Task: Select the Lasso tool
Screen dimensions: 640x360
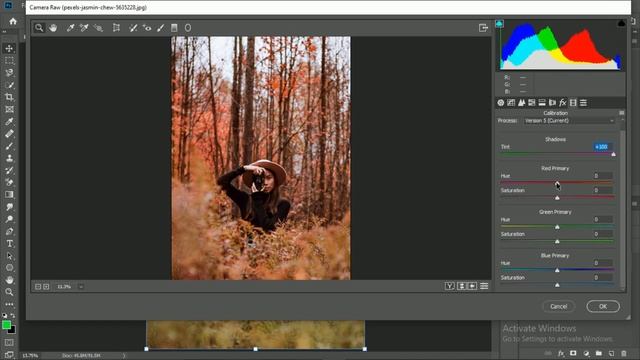Action: [9, 73]
